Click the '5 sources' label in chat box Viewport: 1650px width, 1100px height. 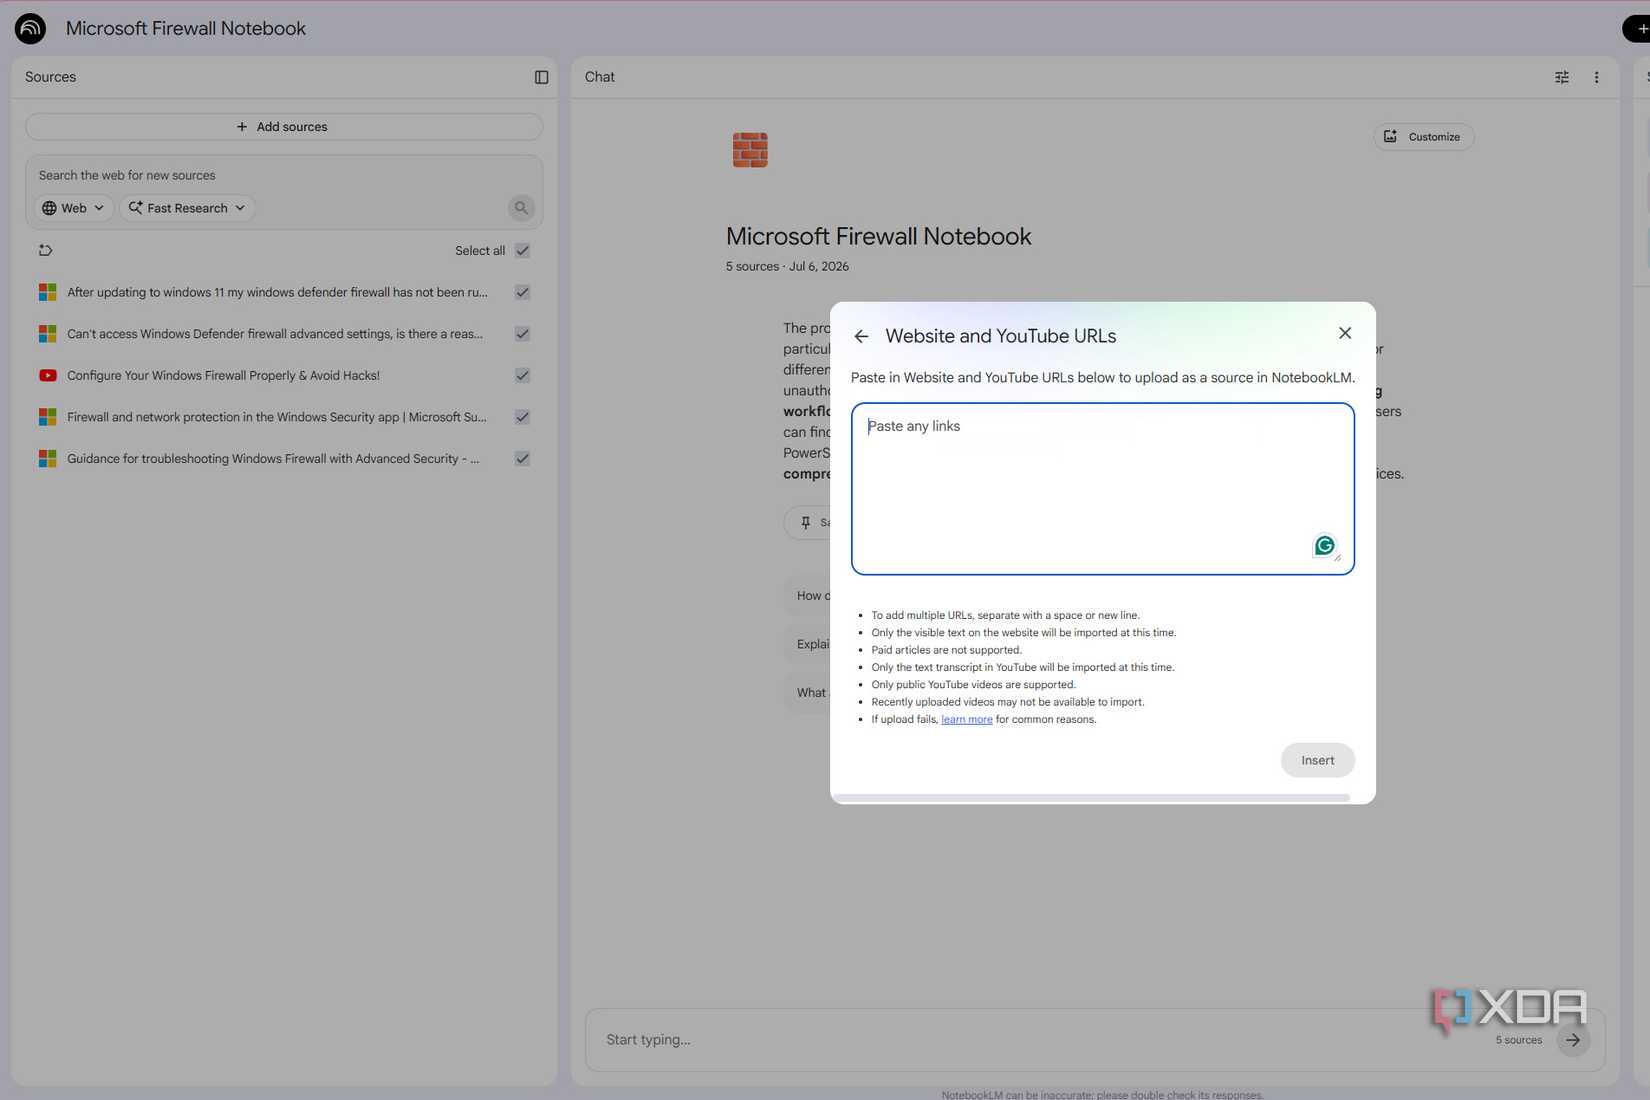click(1518, 1040)
